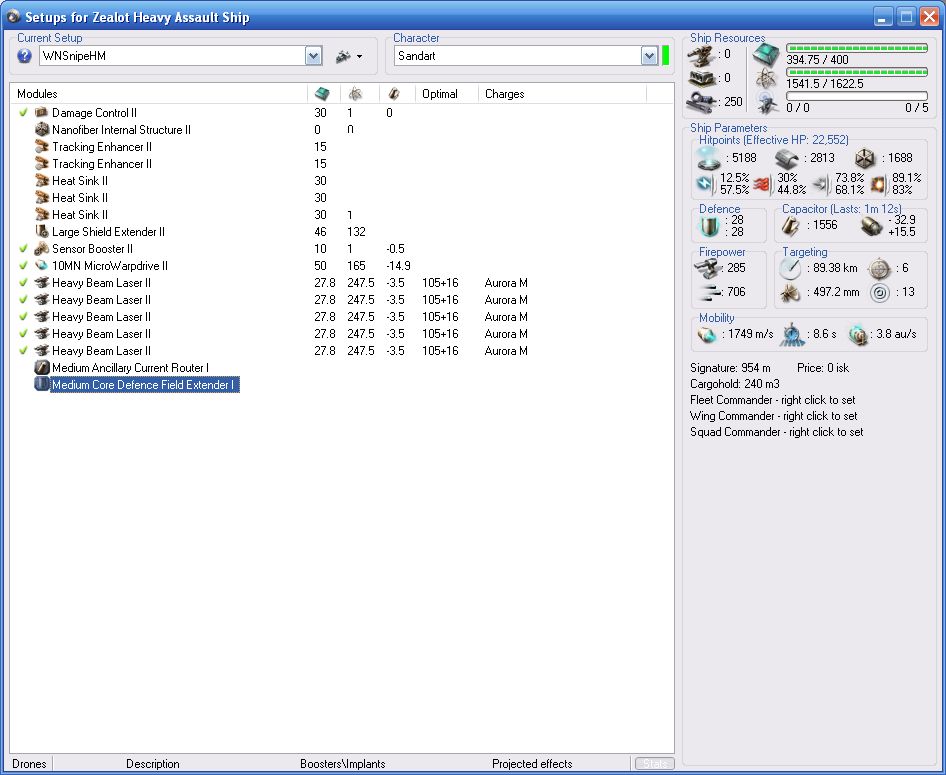
Task: Click the Stats button
Action: (x=655, y=764)
